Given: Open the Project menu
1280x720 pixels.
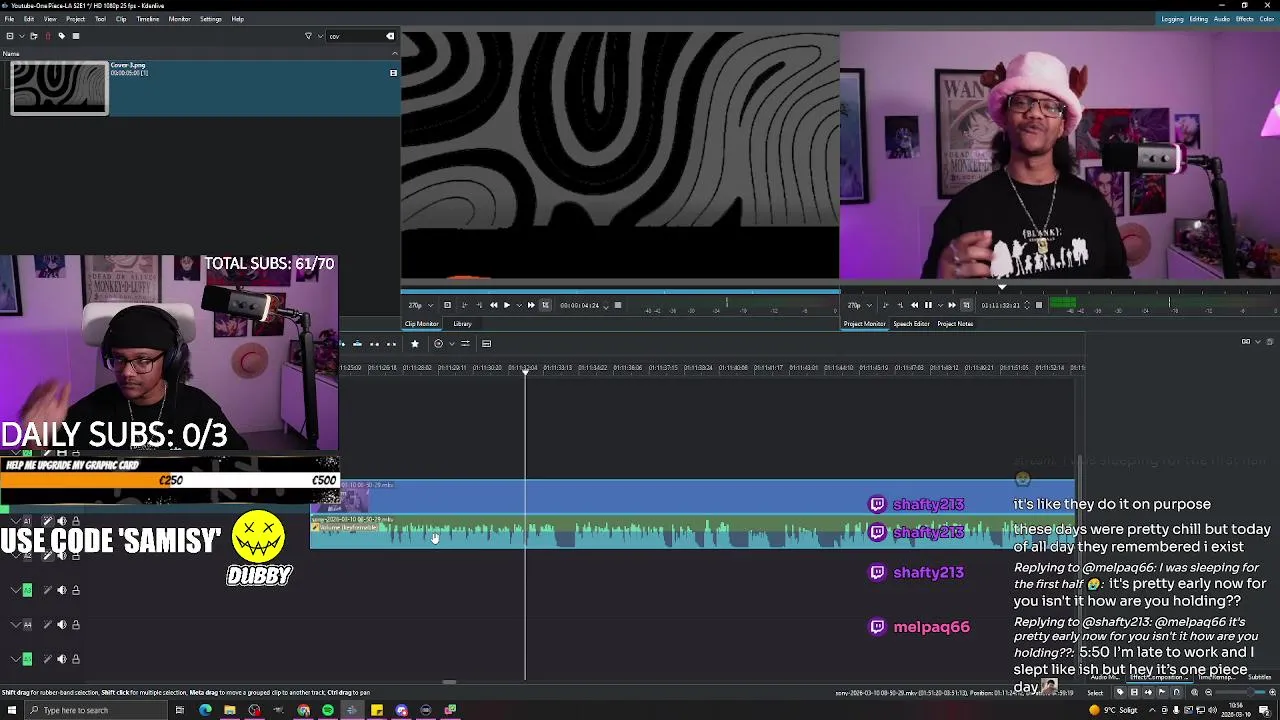Looking at the screenshot, I should (x=75, y=19).
